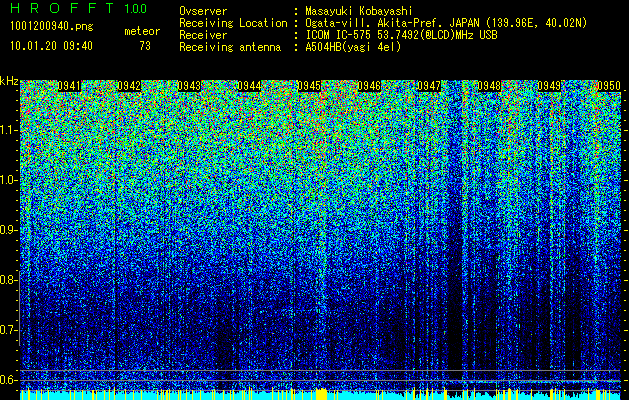Click the version number 1.0.0

(136, 9)
